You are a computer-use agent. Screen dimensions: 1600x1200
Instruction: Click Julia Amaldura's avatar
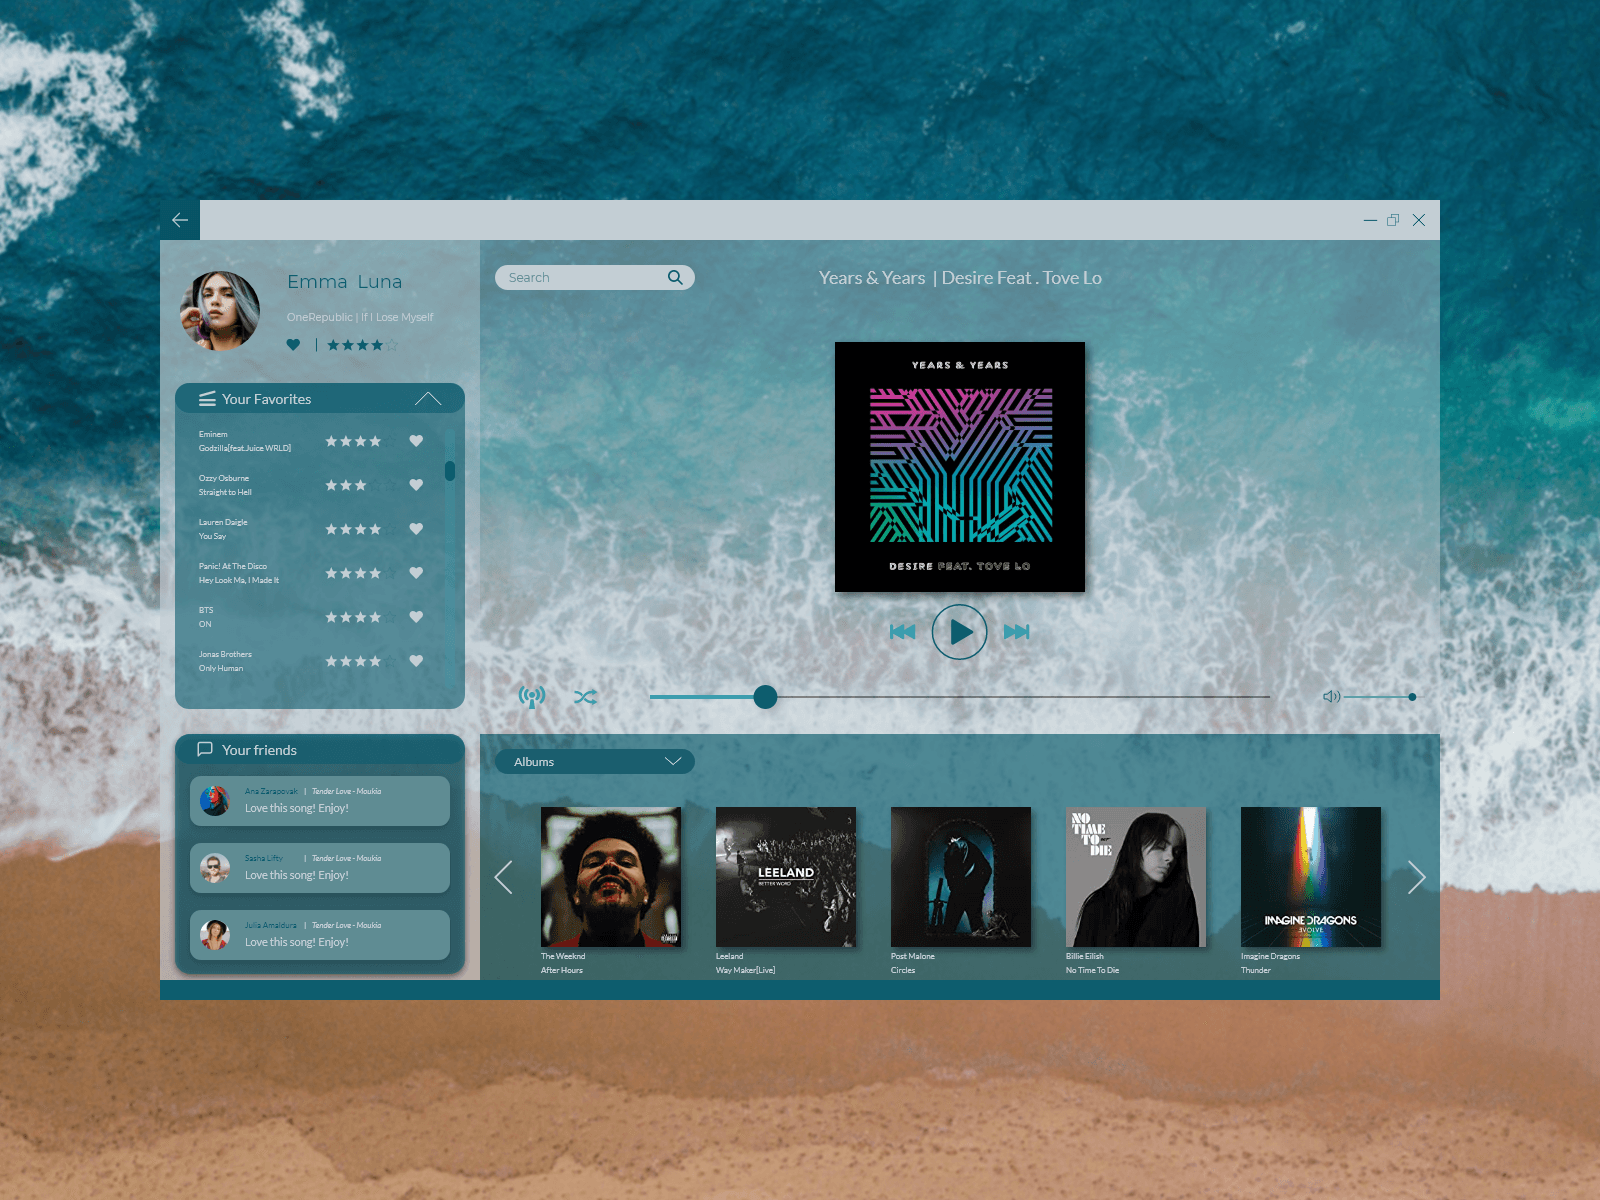tap(215, 935)
